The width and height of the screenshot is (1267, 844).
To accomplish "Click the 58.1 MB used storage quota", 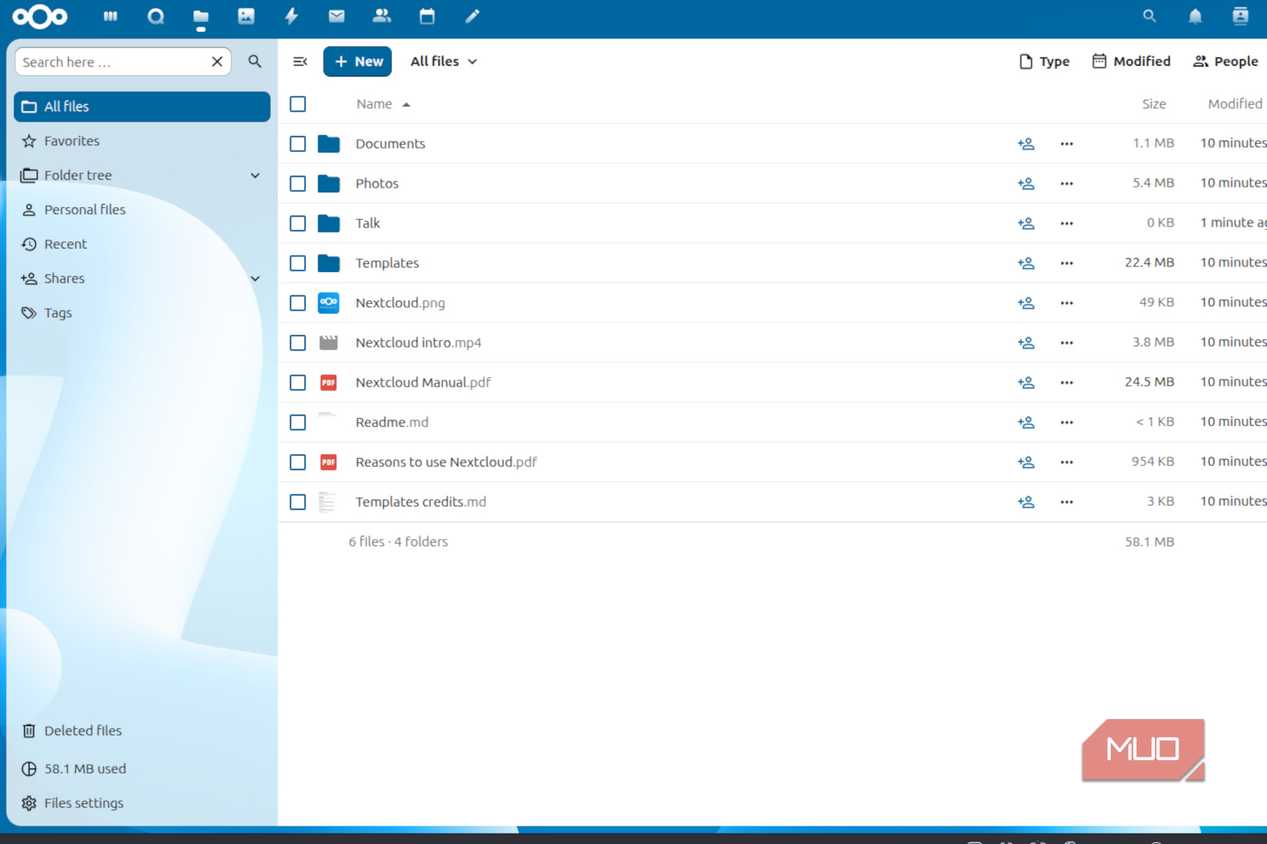I will click(x=142, y=769).
